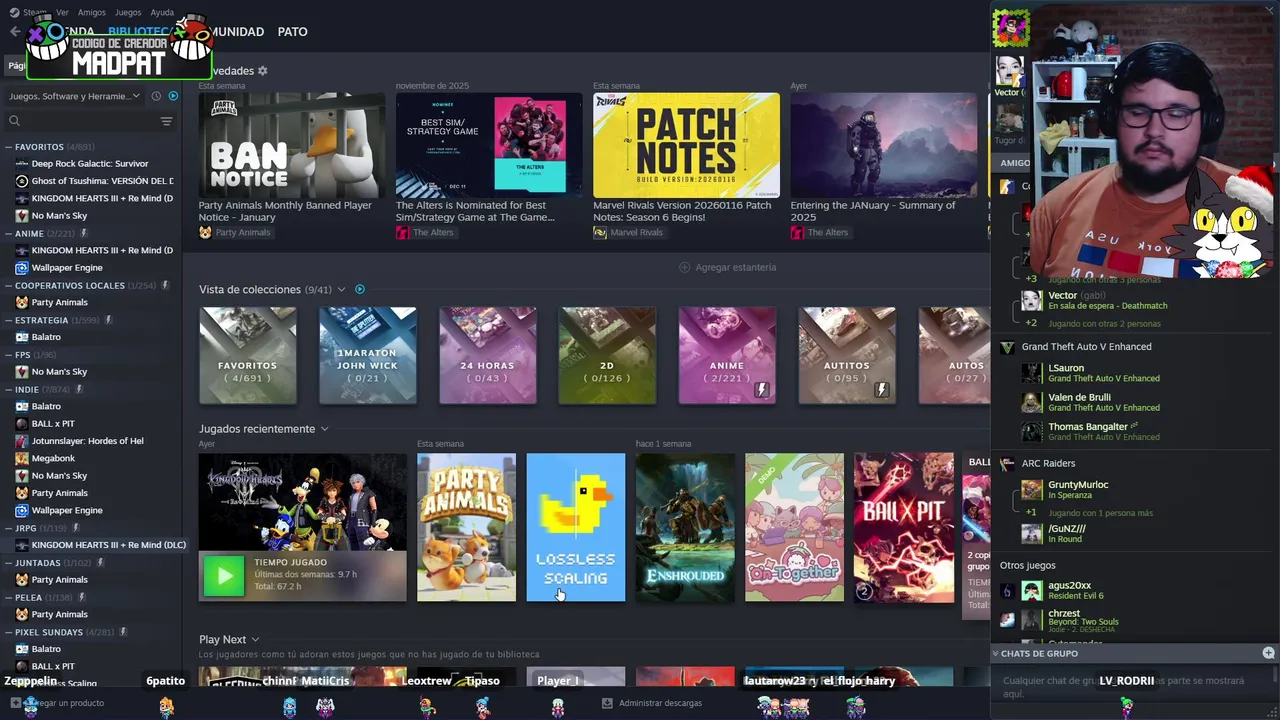Select the Lossless Scaling game cover
The image size is (1280, 720).
point(576,528)
